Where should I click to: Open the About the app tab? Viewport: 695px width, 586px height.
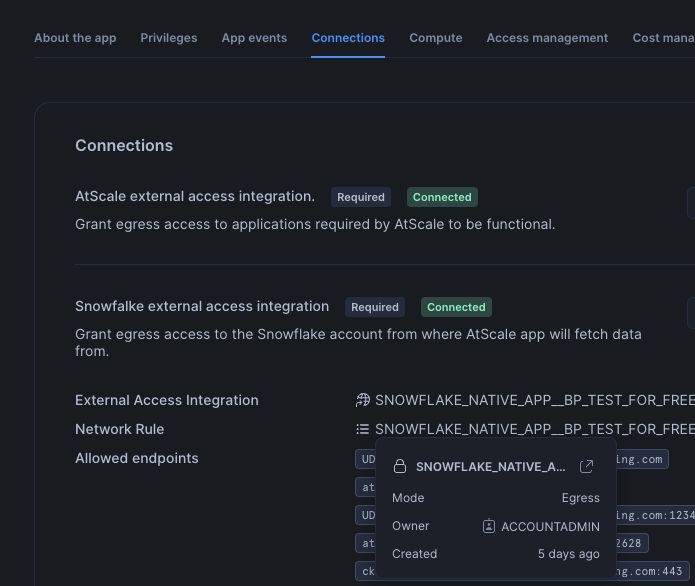point(75,38)
